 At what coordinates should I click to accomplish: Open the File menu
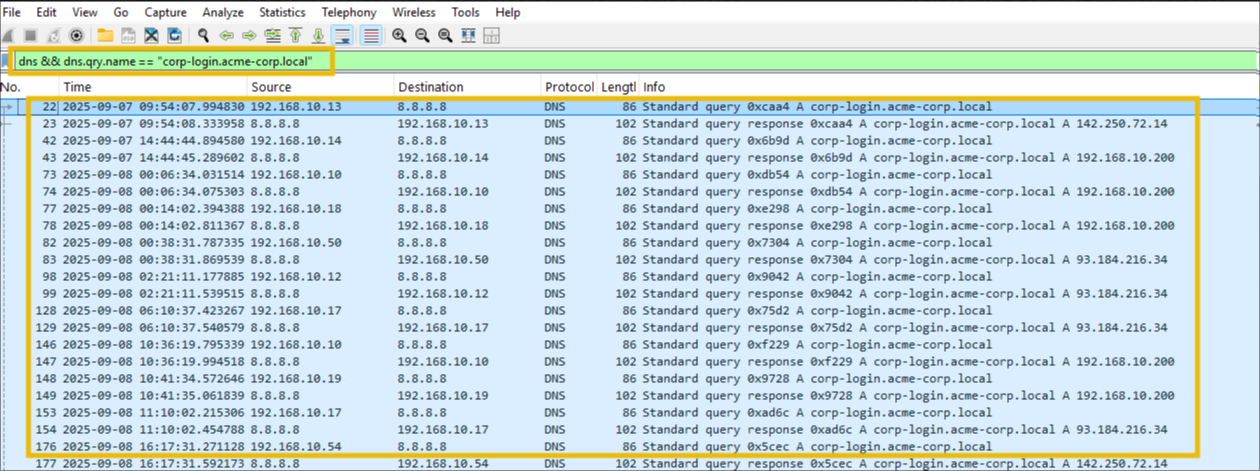click(x=12, y=12)
